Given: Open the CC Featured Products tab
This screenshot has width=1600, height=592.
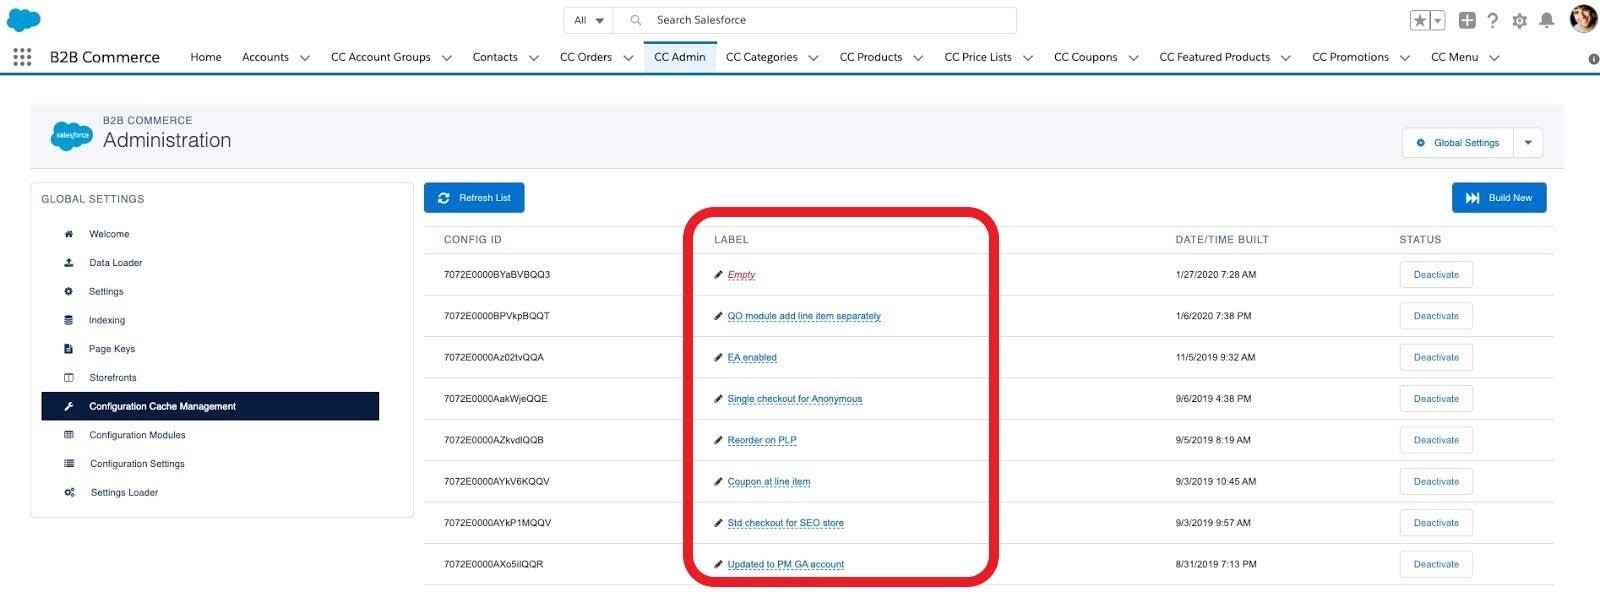Looking at the screenshot, I should tap(1215, 57).
